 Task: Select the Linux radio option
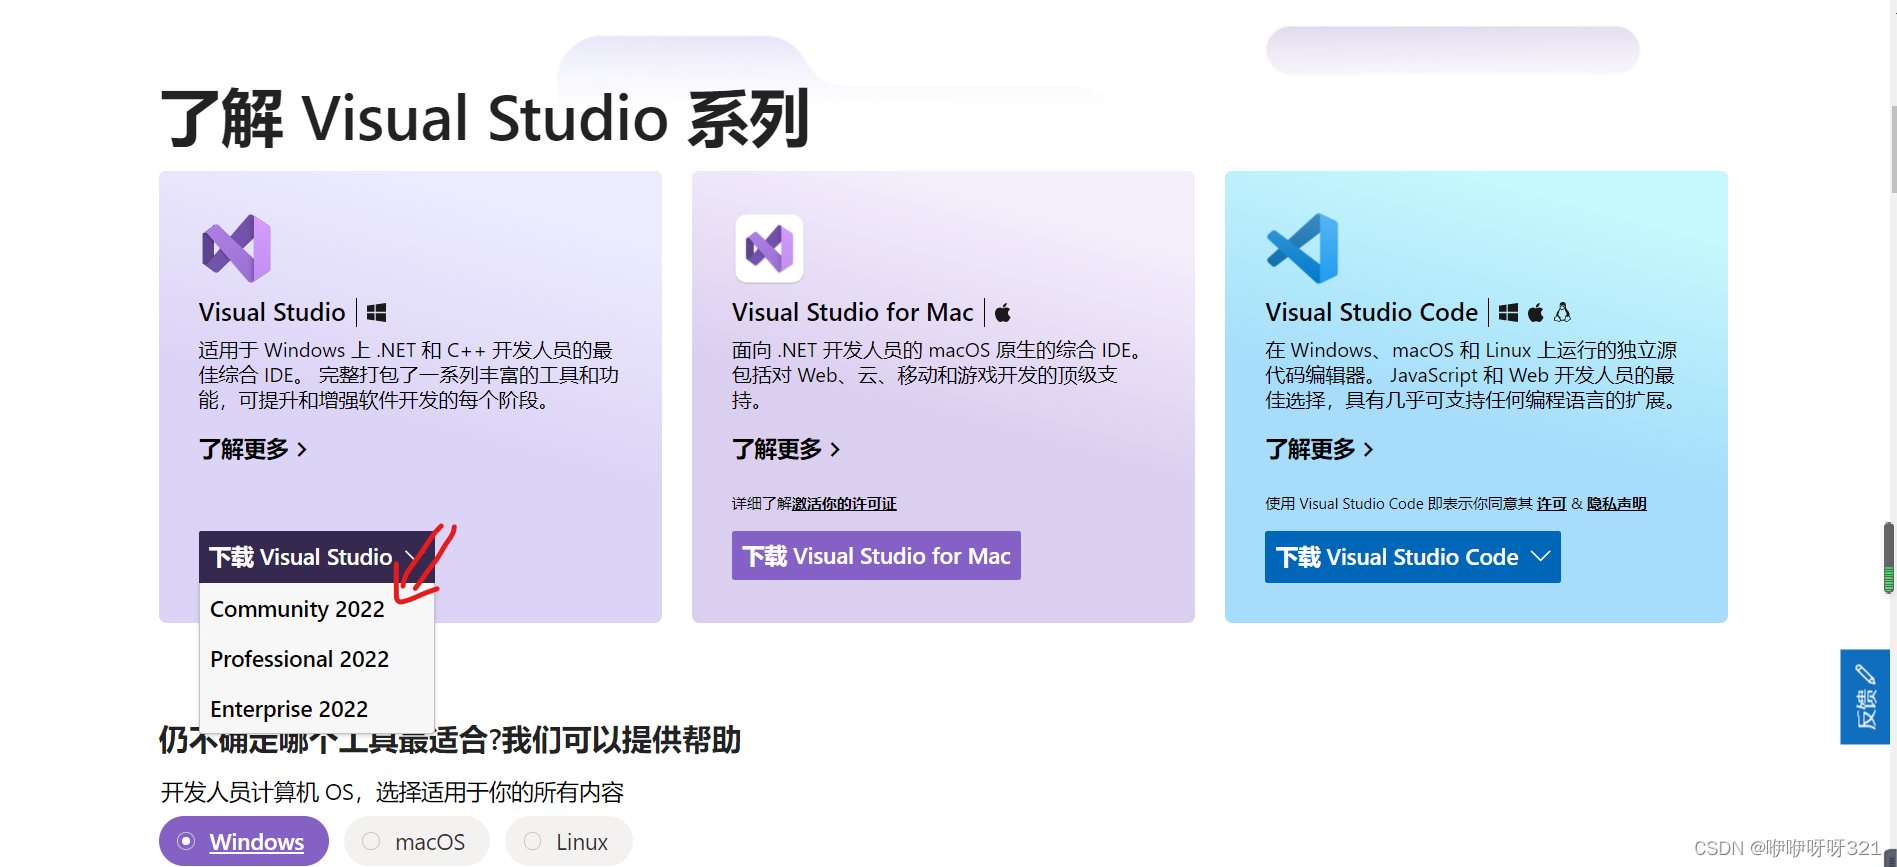(569, 841)
